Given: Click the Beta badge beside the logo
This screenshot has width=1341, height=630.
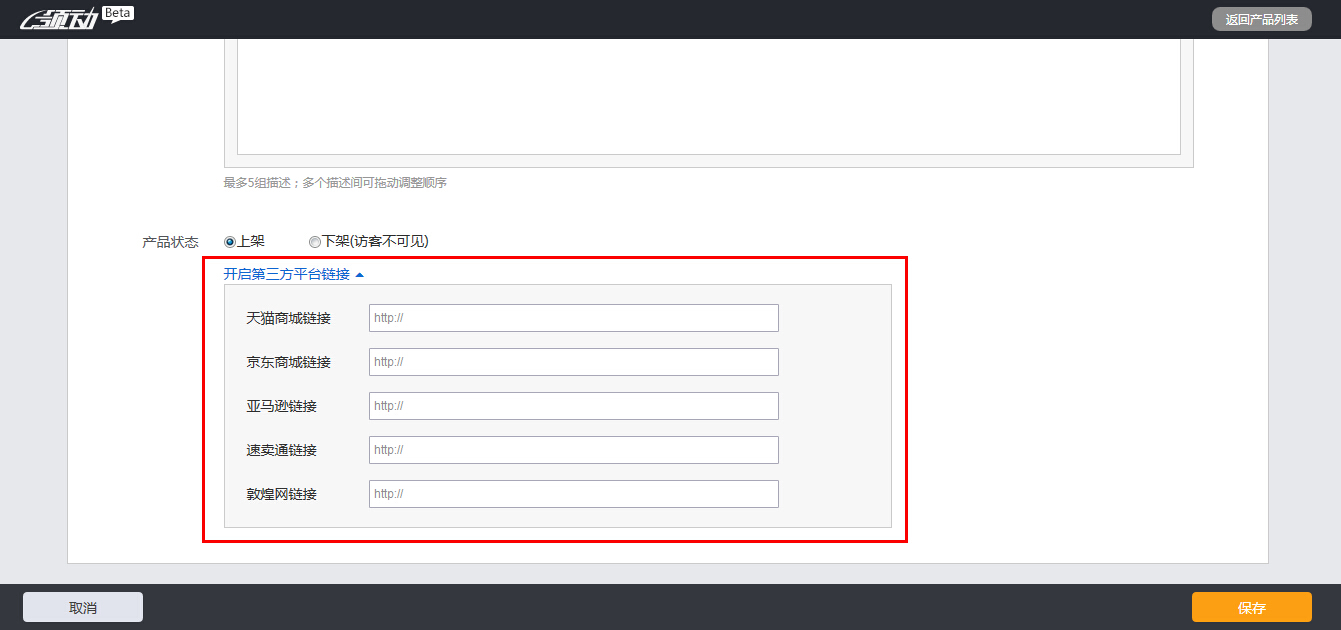Looking at the screenshot, I should [x=118, y=13].
